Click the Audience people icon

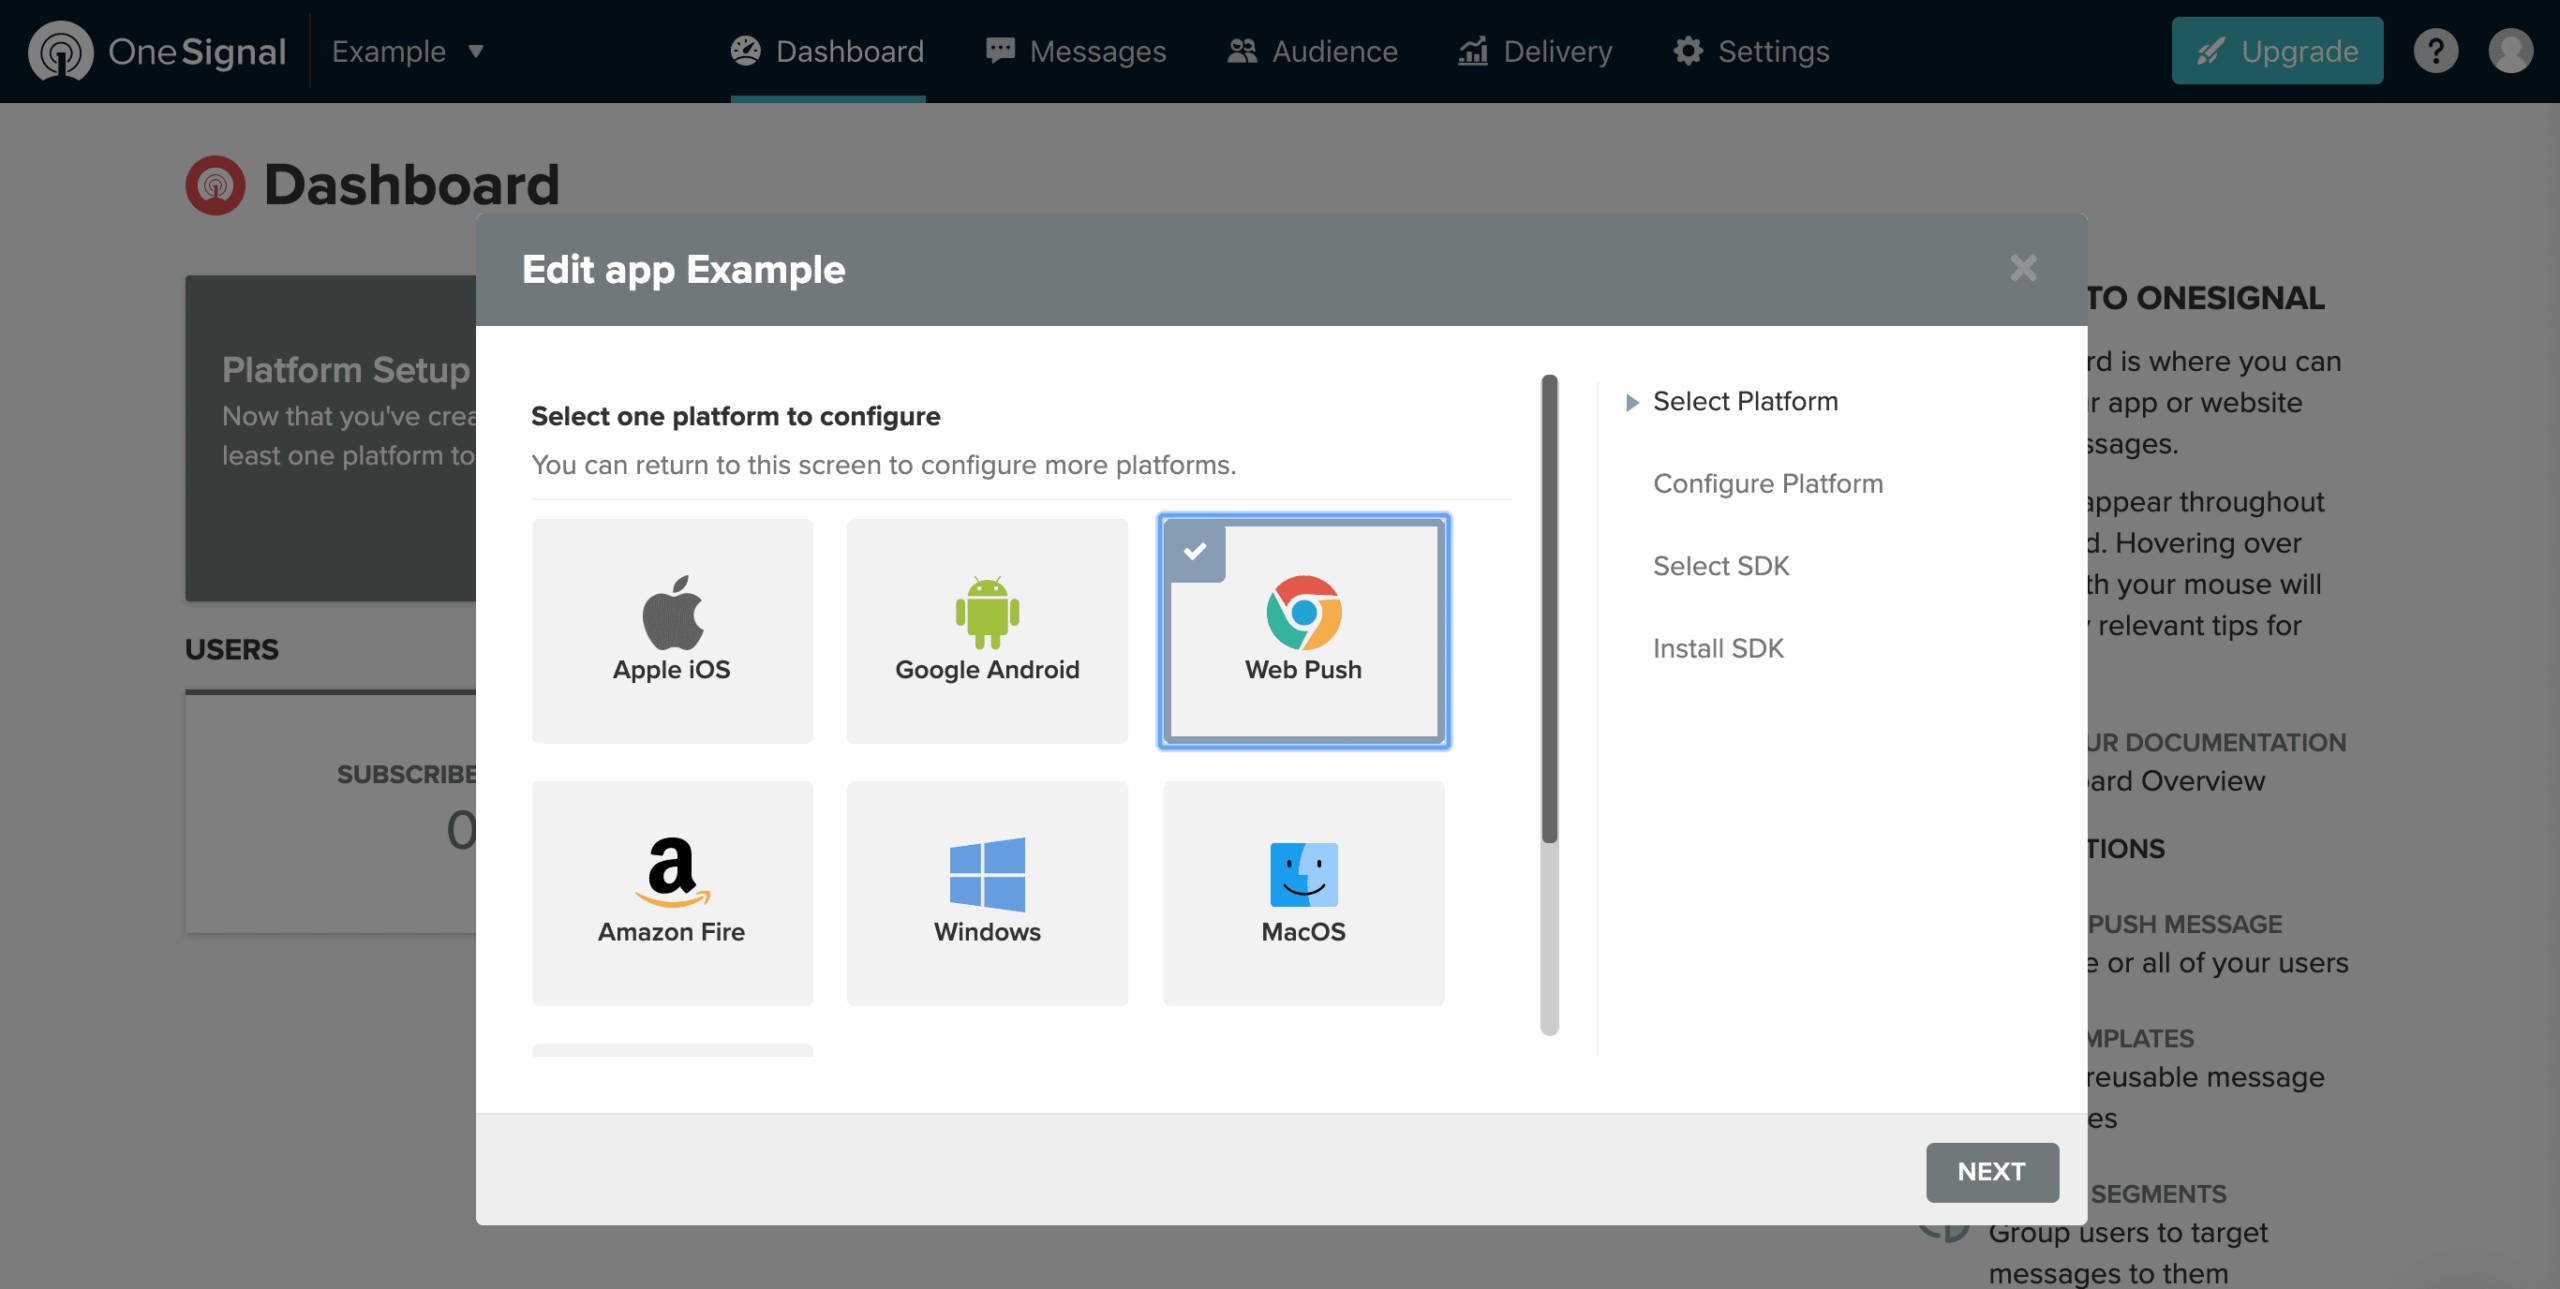pyautogui.click(x=1241, y=50)
